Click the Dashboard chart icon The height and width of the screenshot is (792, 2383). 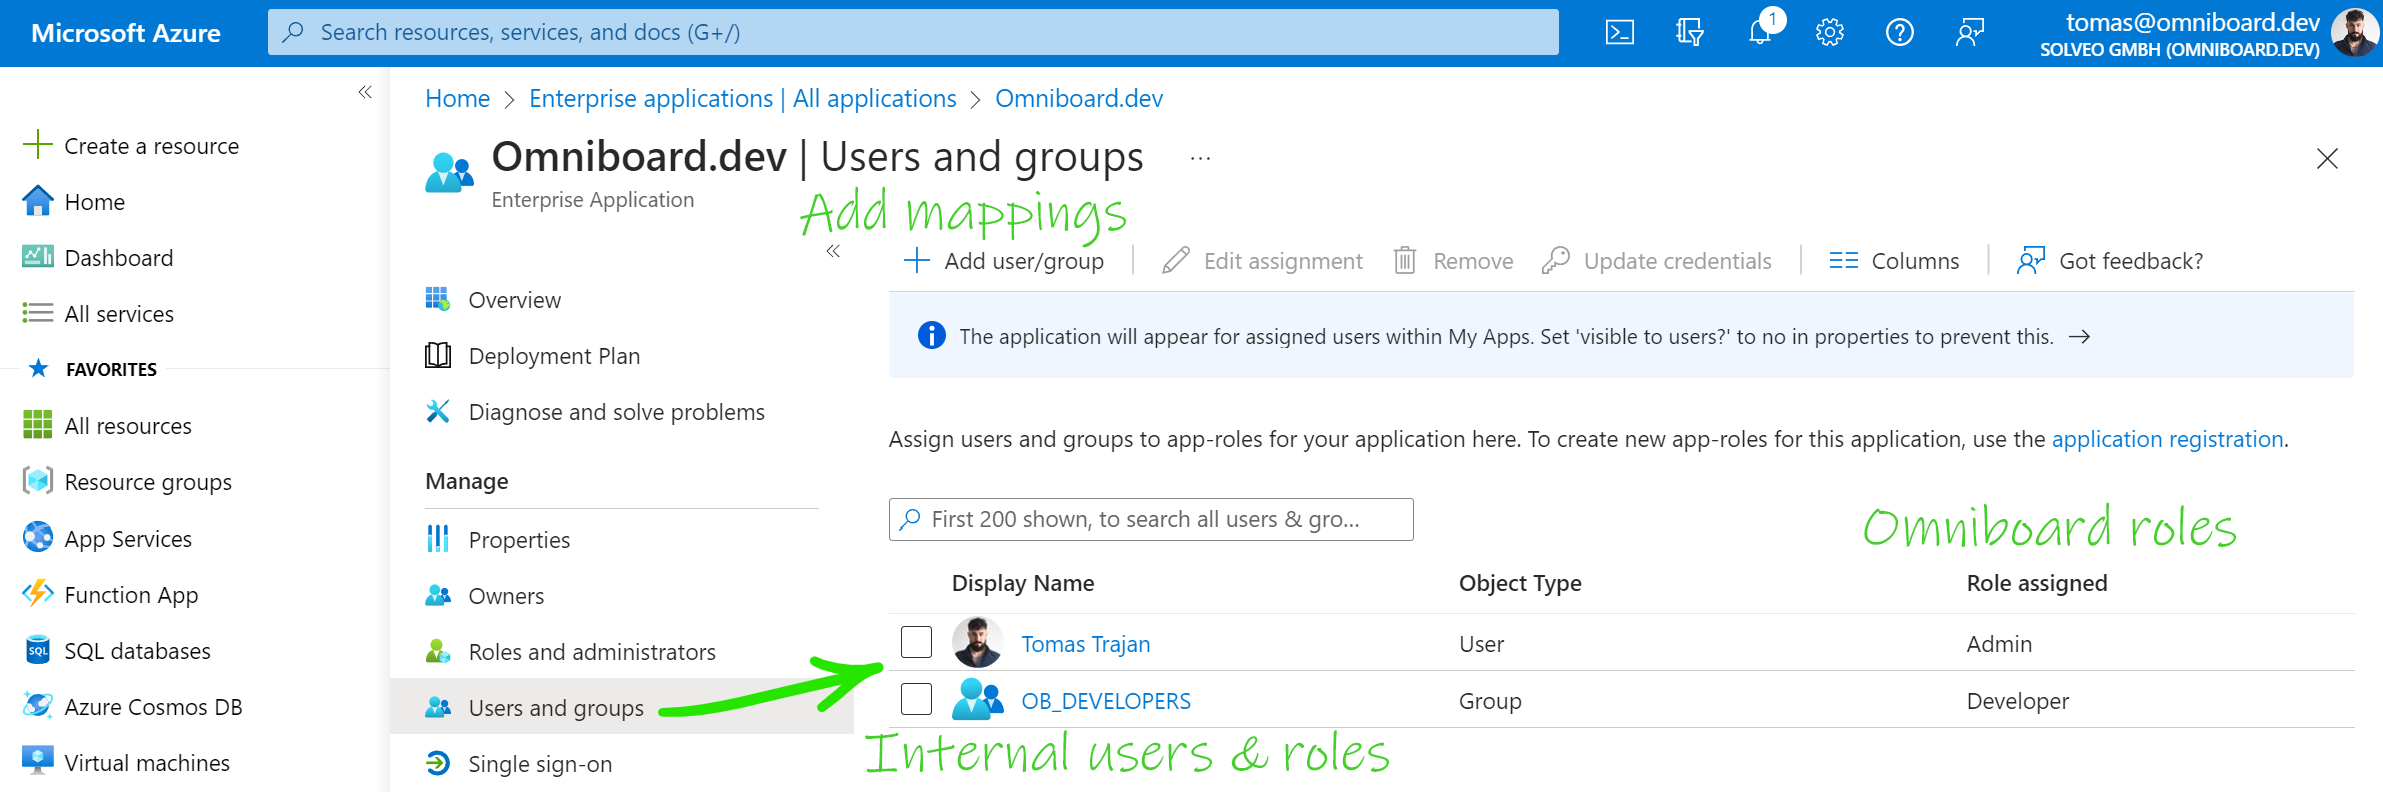[x=37, y=257]
